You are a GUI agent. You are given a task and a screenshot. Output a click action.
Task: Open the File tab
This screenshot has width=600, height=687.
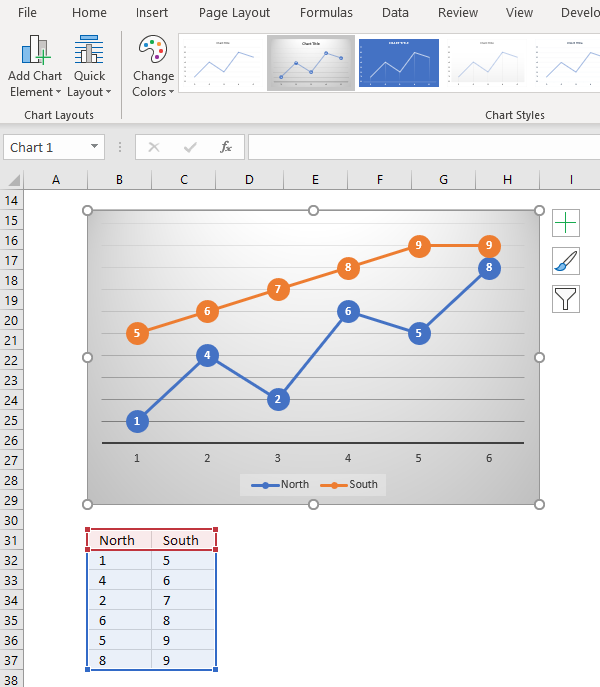[x=27, y=13]
